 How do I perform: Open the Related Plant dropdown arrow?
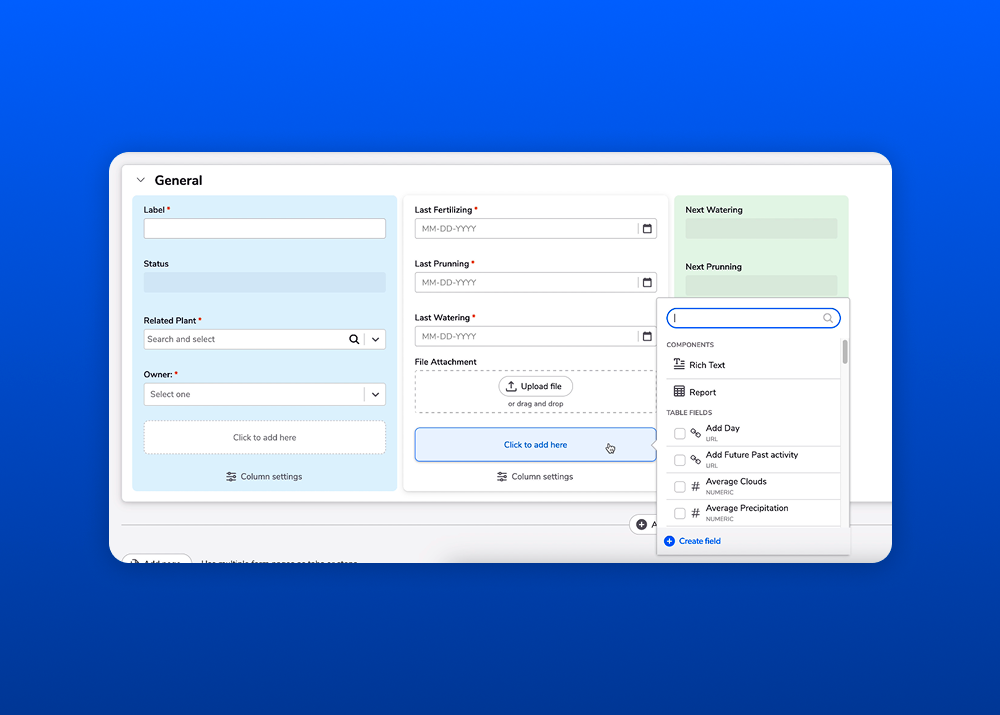tap(375, 340)
